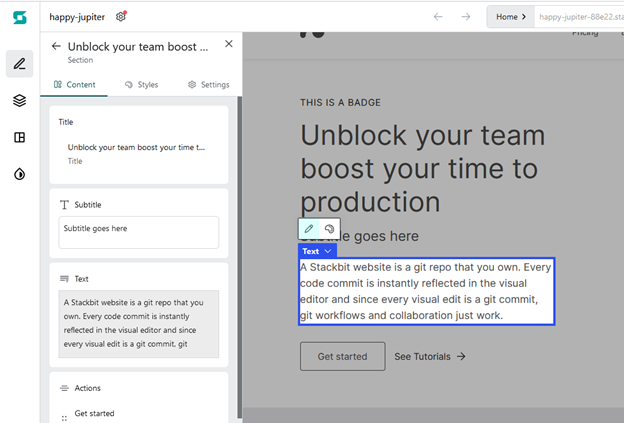Image resolution: width=624 pixels, height=423 pixels.
Task: Open the Home page breadcrumb dropdown
Action: [x=511, y=17]
